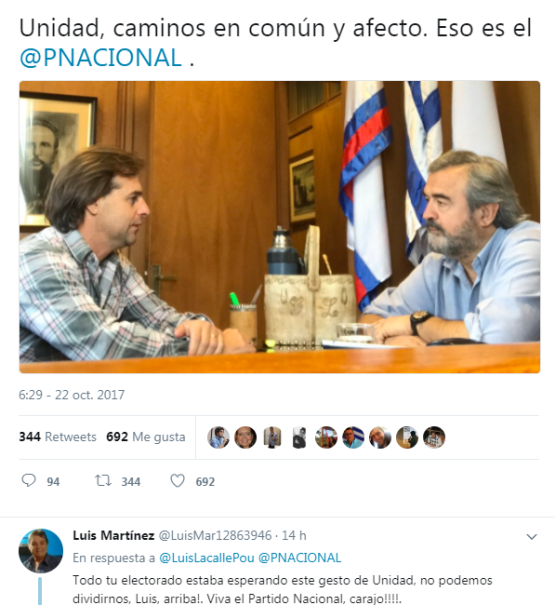Open fourth liker avatar in black and white
The height and width of the screenshot is (605, 555).
299,437
